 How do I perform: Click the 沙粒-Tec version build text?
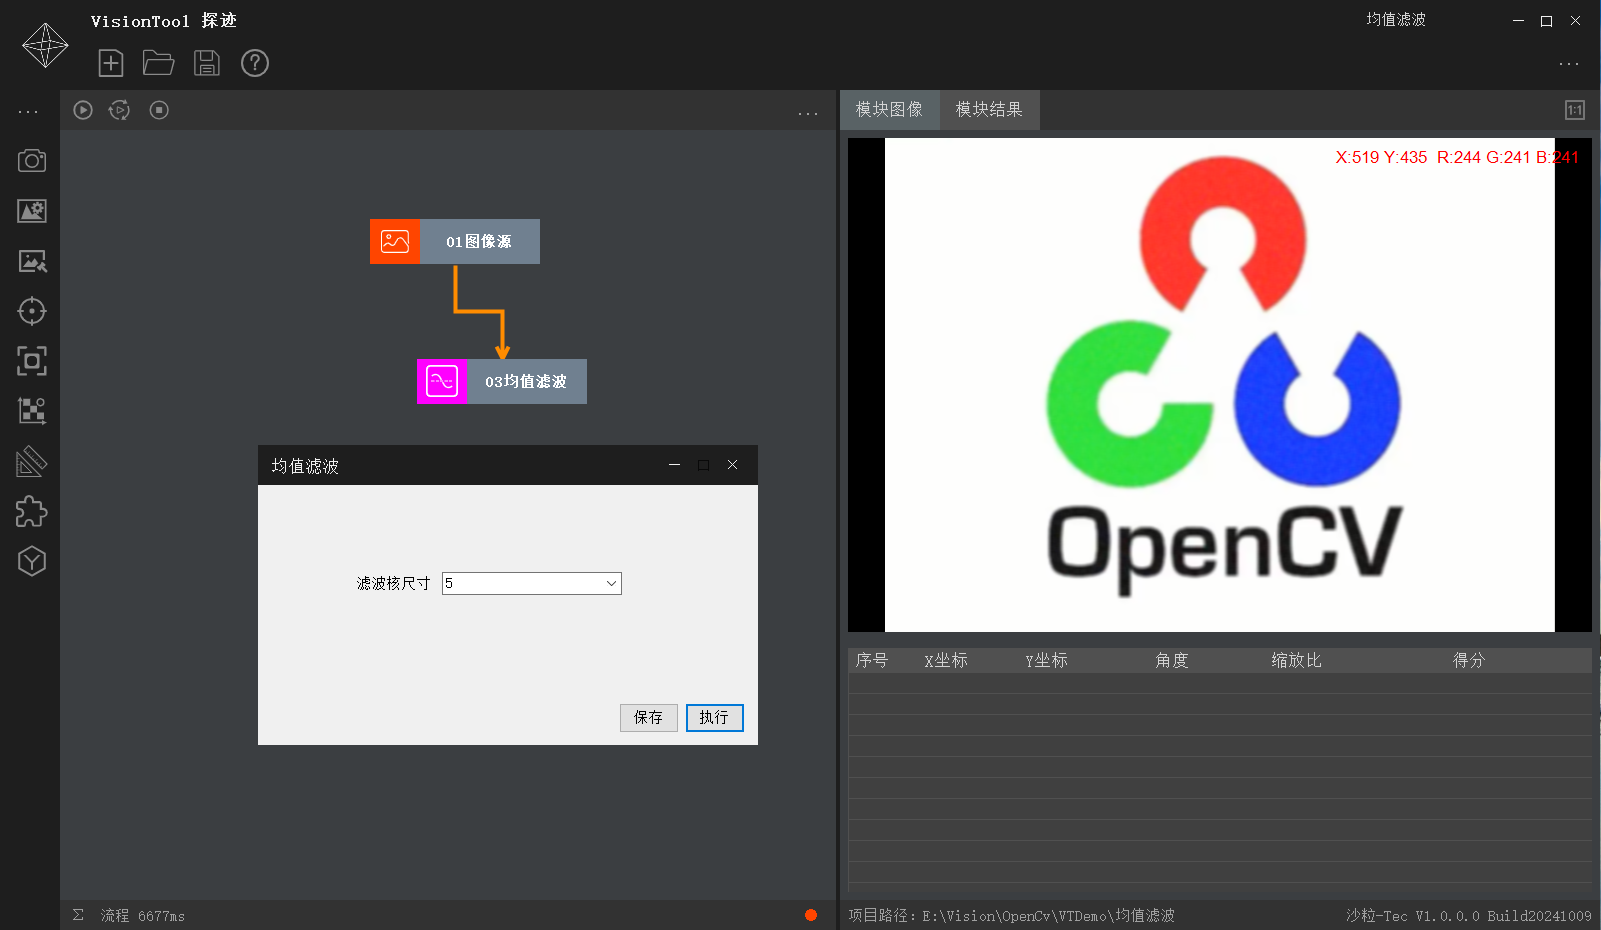coord(1468,915)
